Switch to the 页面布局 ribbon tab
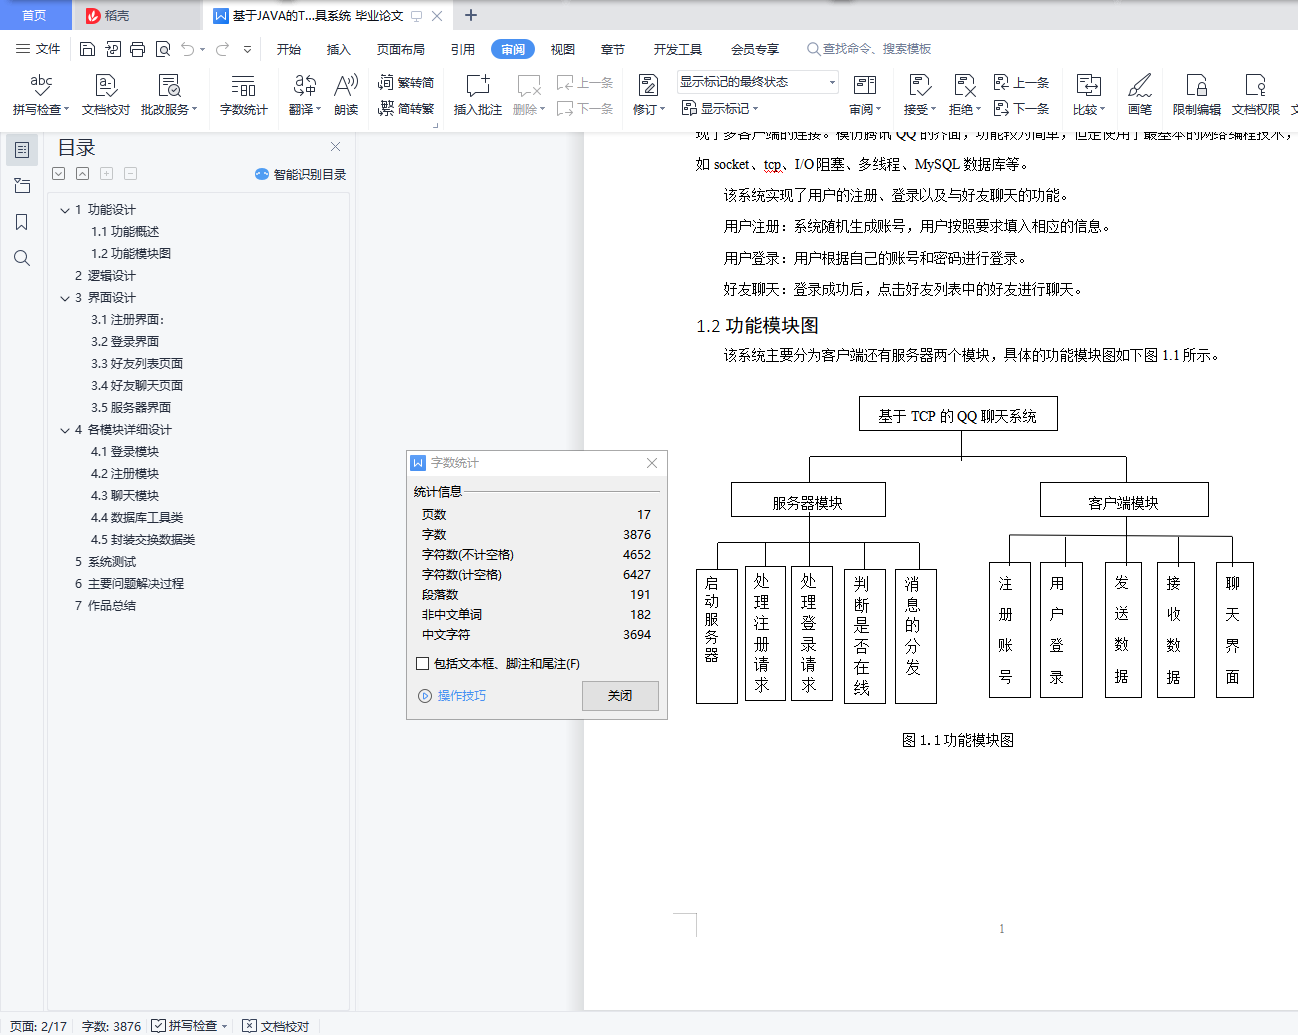This screenshot has height=1035, width=1298. tap(401, 49)
